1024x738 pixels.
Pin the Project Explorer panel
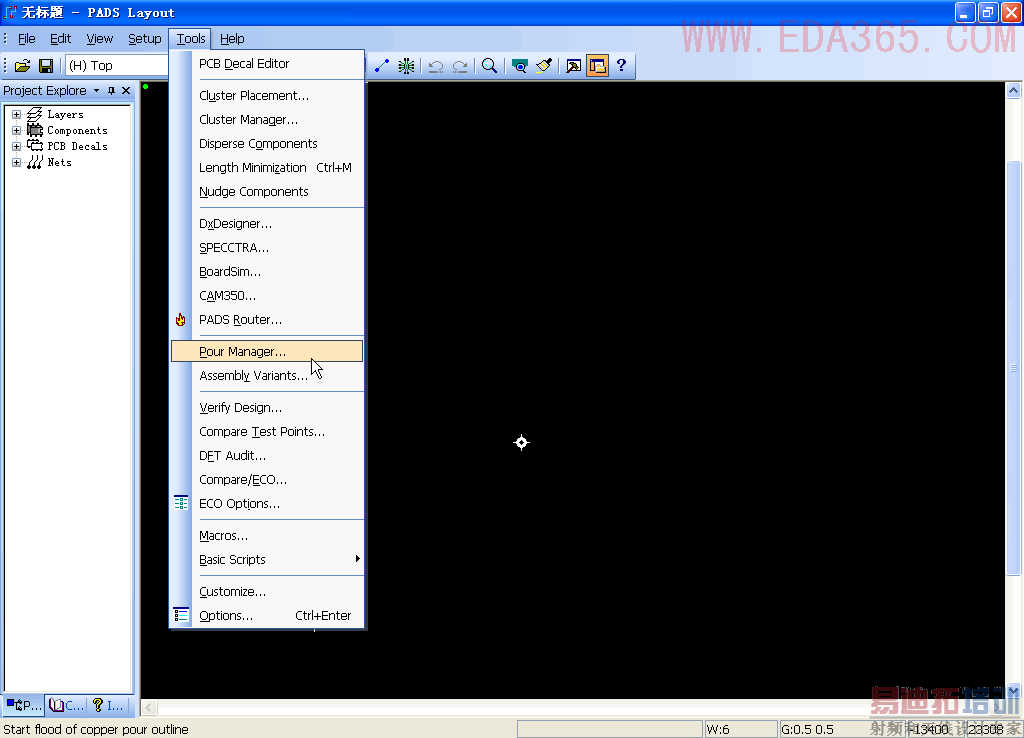112,91
